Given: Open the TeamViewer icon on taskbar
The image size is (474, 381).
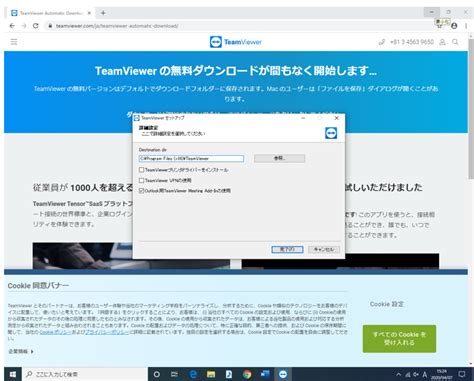Looking at the screenshot, I should (x=283, y=374).
